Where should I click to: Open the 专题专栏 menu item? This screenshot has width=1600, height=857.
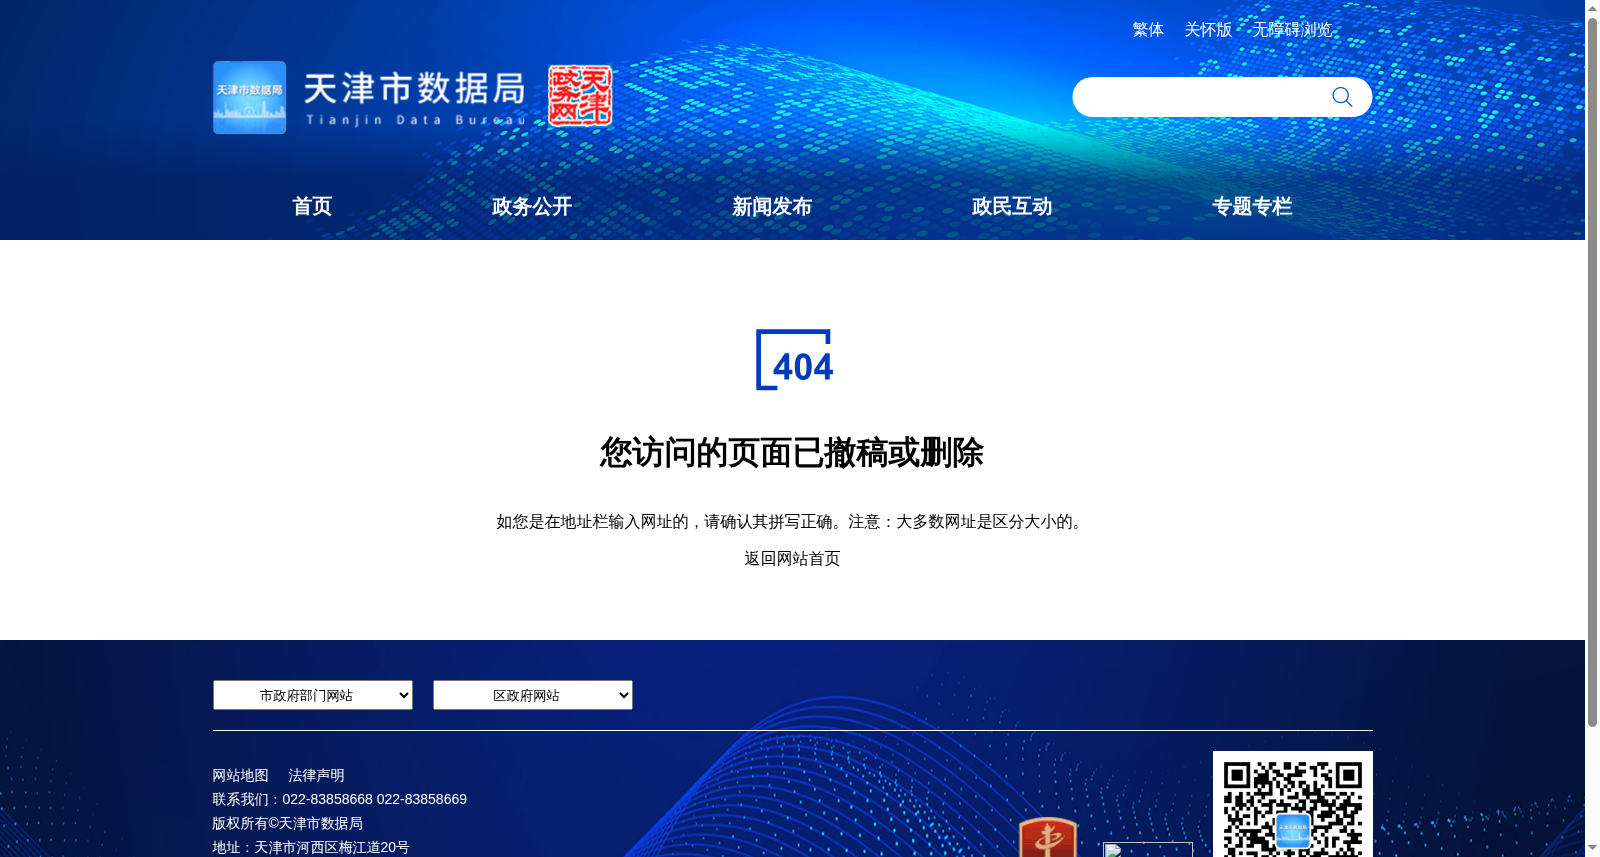tap(1252, 206)
